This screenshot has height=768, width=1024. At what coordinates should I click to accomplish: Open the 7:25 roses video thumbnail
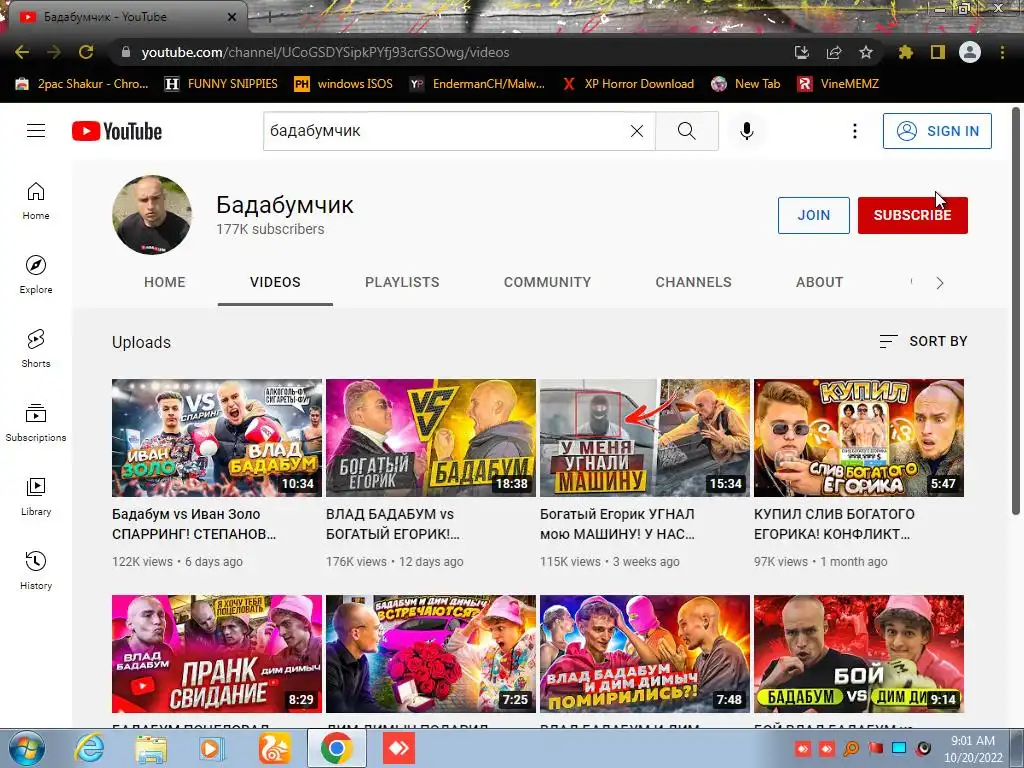tap(431, 653)
